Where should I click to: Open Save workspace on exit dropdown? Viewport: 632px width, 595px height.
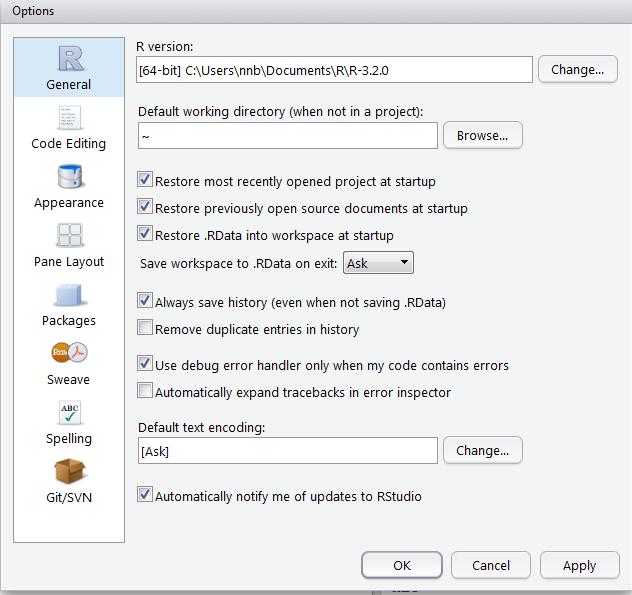[378, 262]
